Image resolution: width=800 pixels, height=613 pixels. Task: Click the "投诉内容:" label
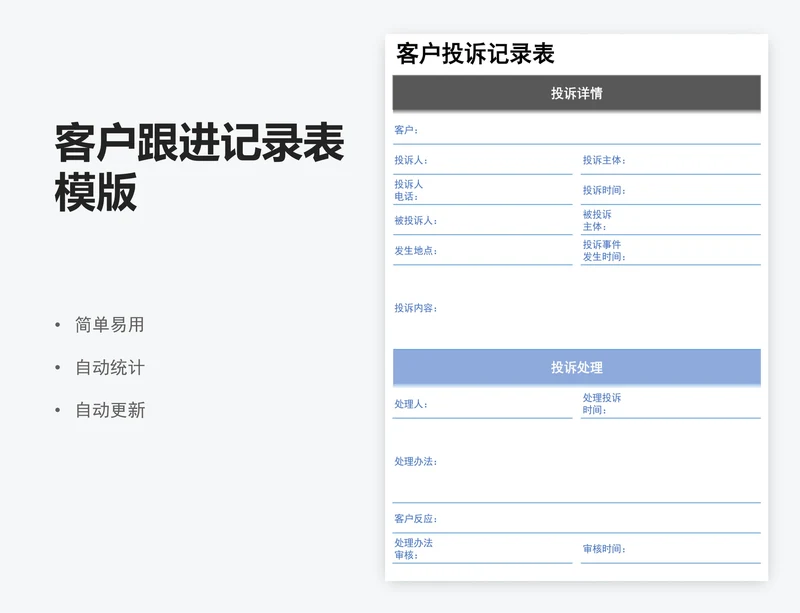point(416,308)
